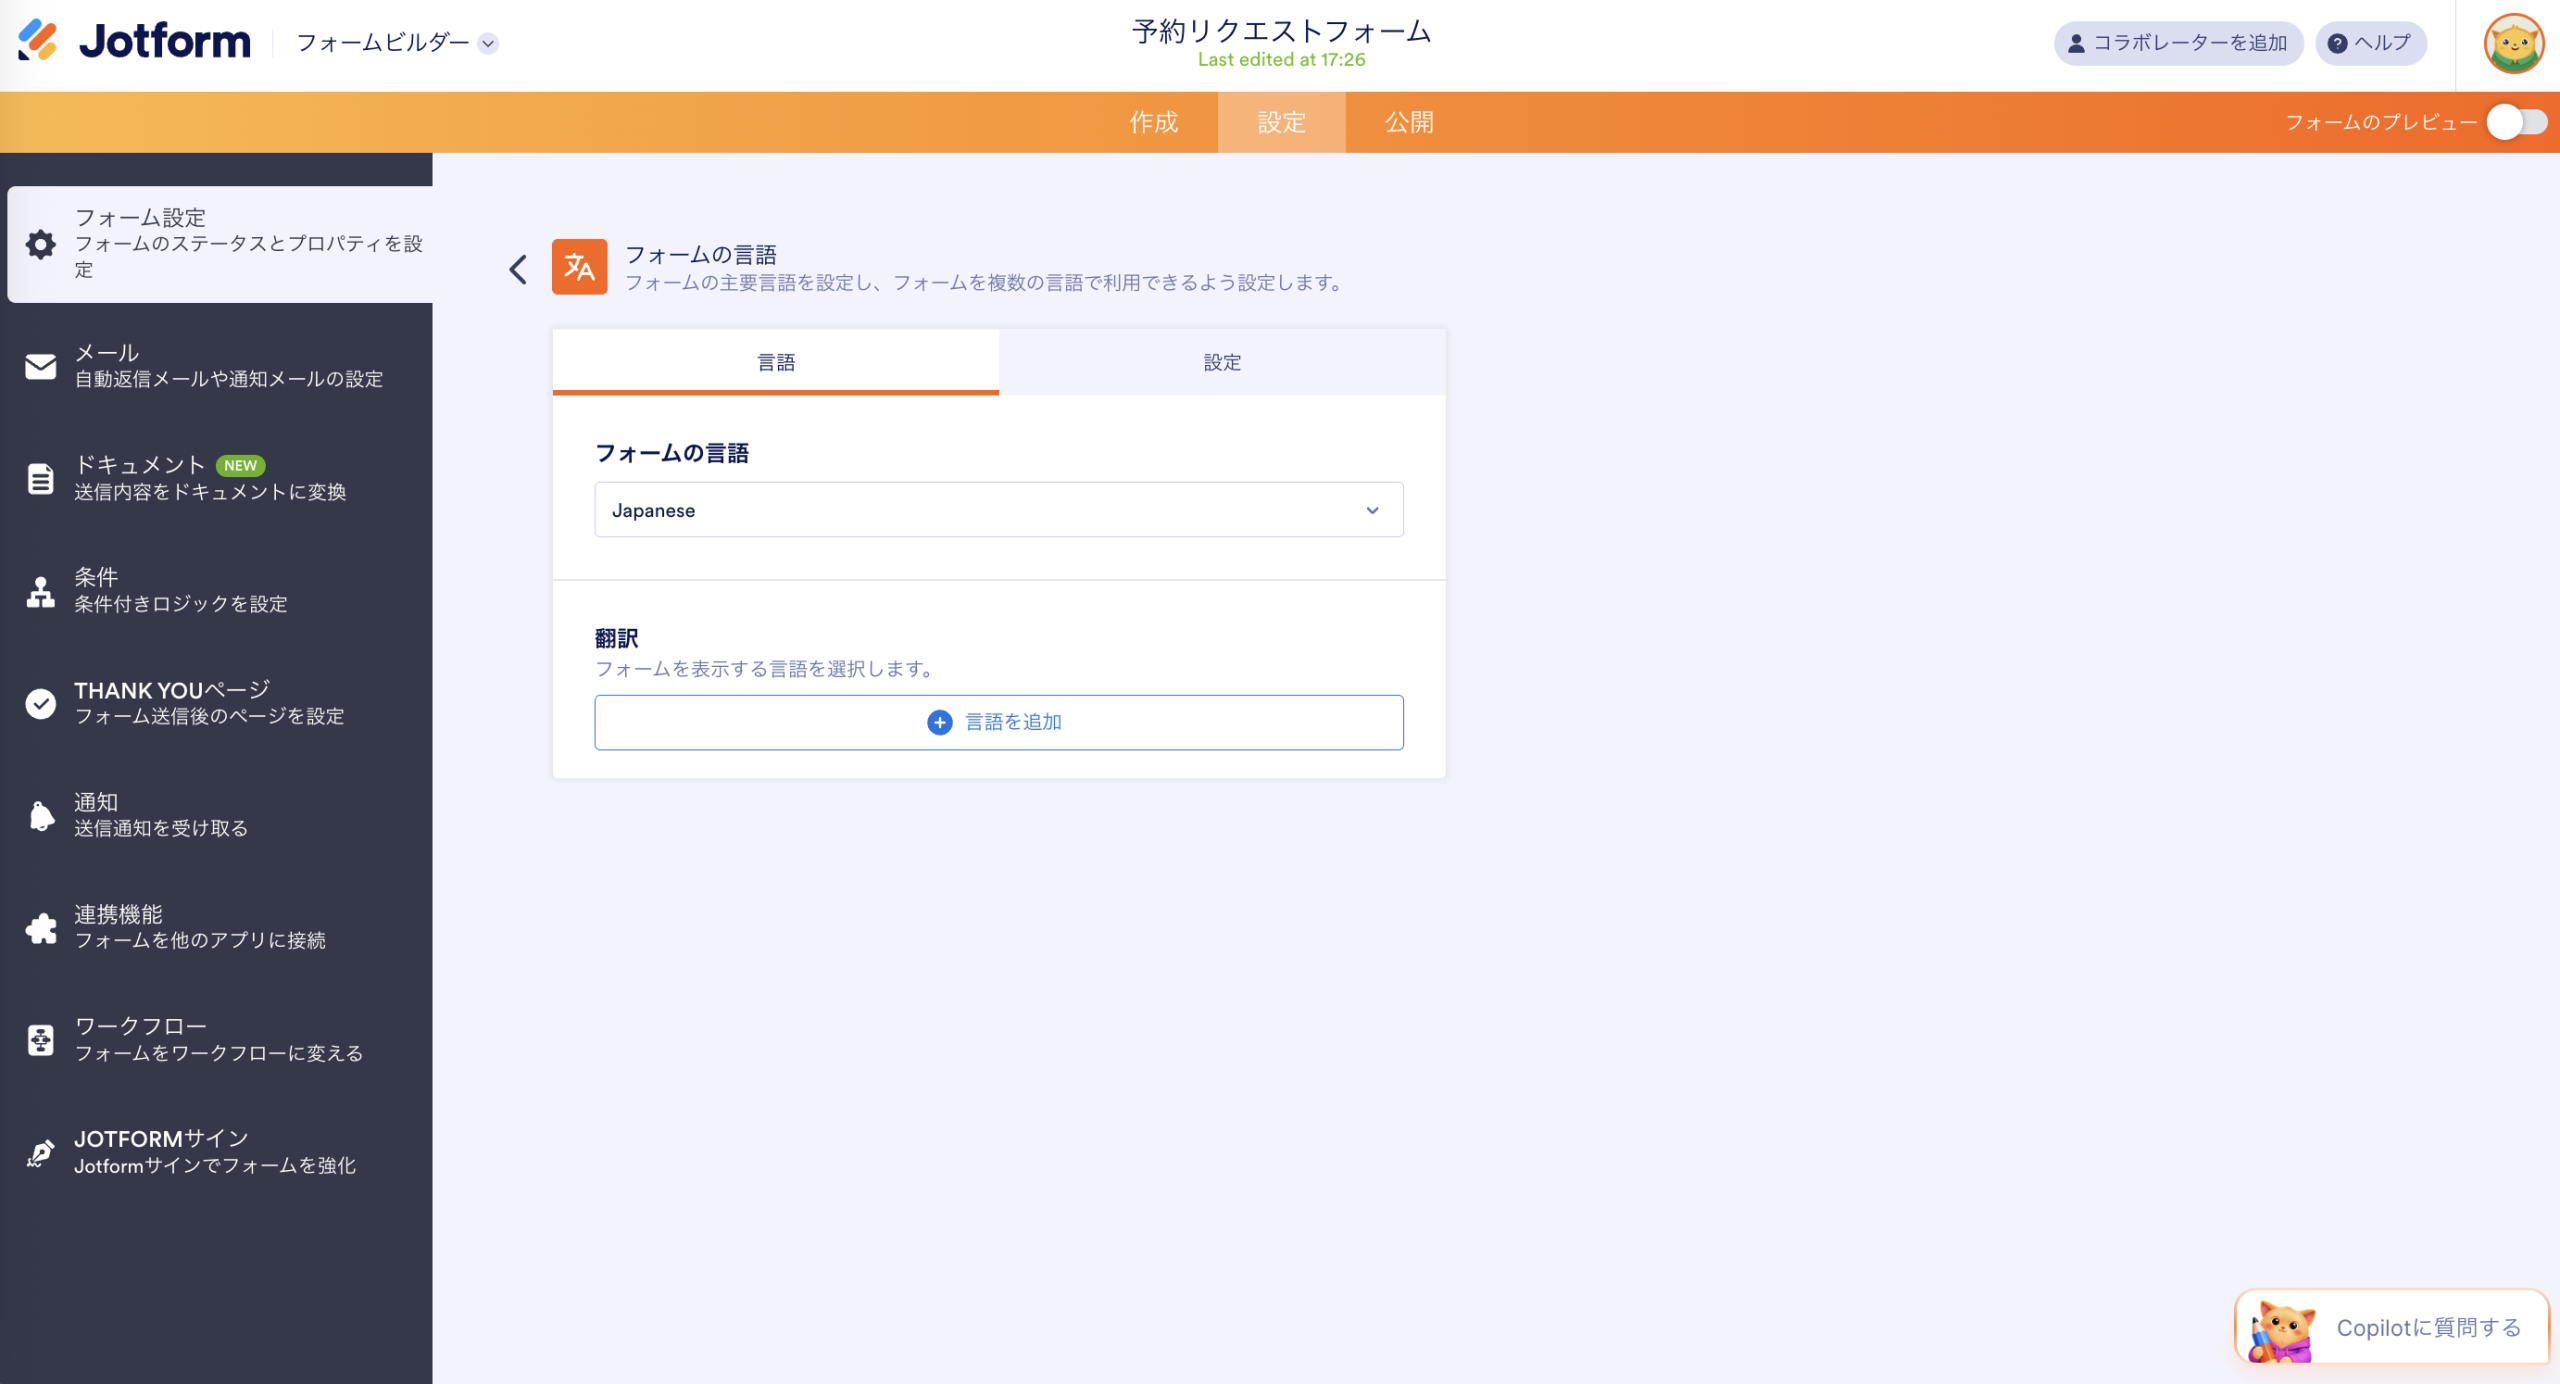2560x1384 pixels.
Task: Click the 条件 conditional logic icon
Action: [x=40, y=590]
